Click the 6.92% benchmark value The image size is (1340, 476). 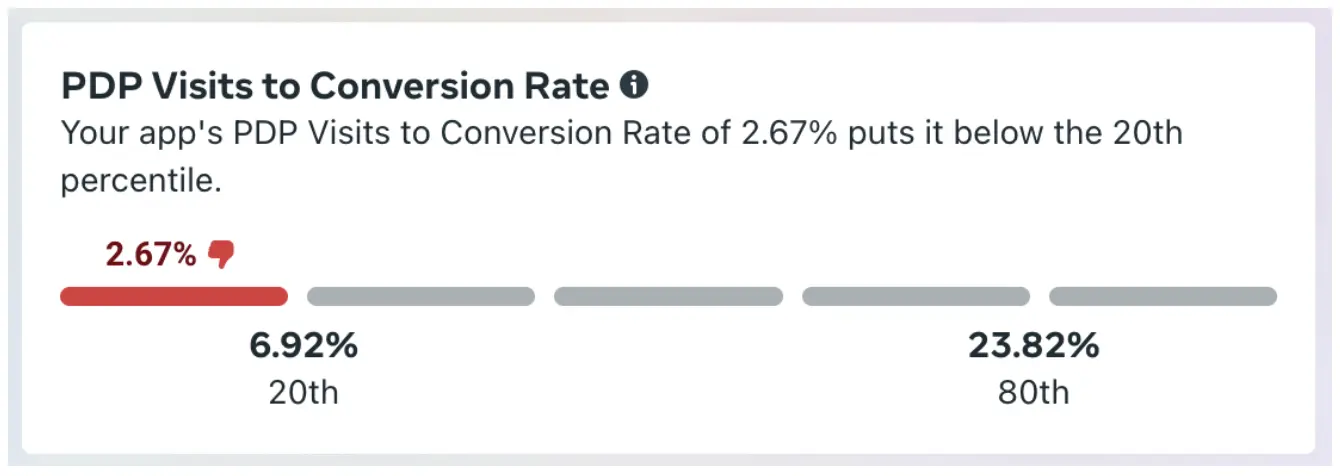click(303, 346)
